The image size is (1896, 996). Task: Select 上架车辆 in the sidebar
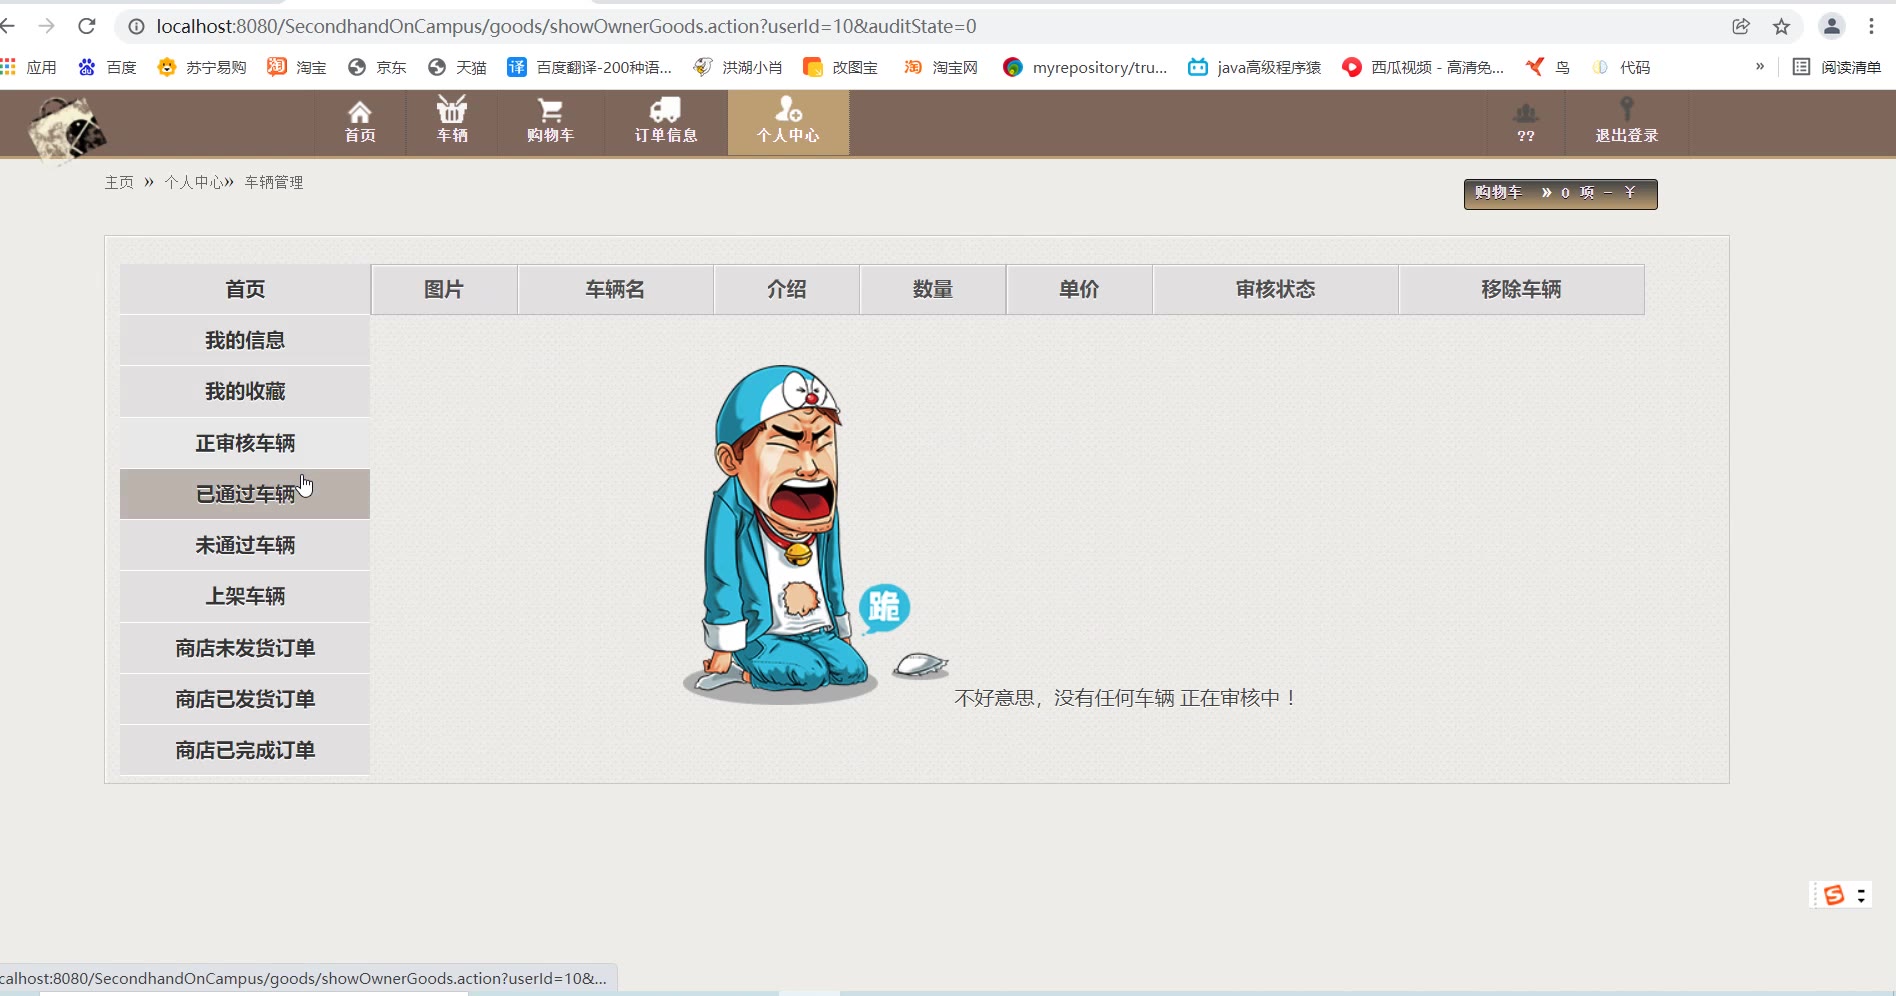[245, 596]
